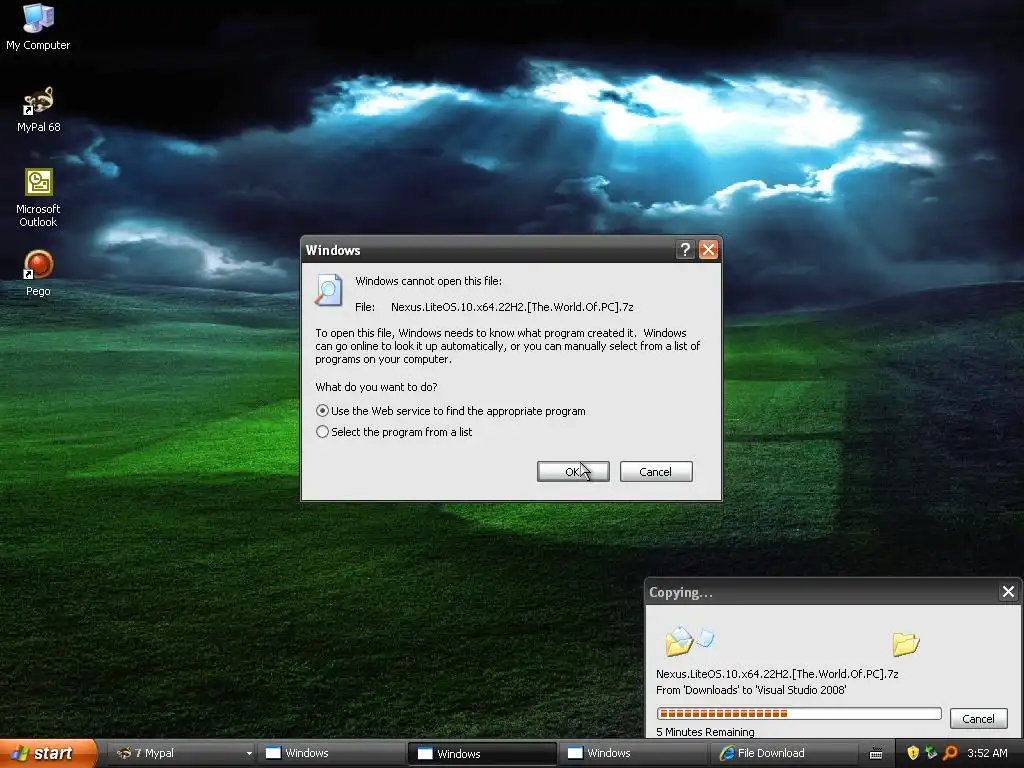1024x768 pixels.
Task: Click the Windows dialog title bar
Action: (x=487, y=249)
